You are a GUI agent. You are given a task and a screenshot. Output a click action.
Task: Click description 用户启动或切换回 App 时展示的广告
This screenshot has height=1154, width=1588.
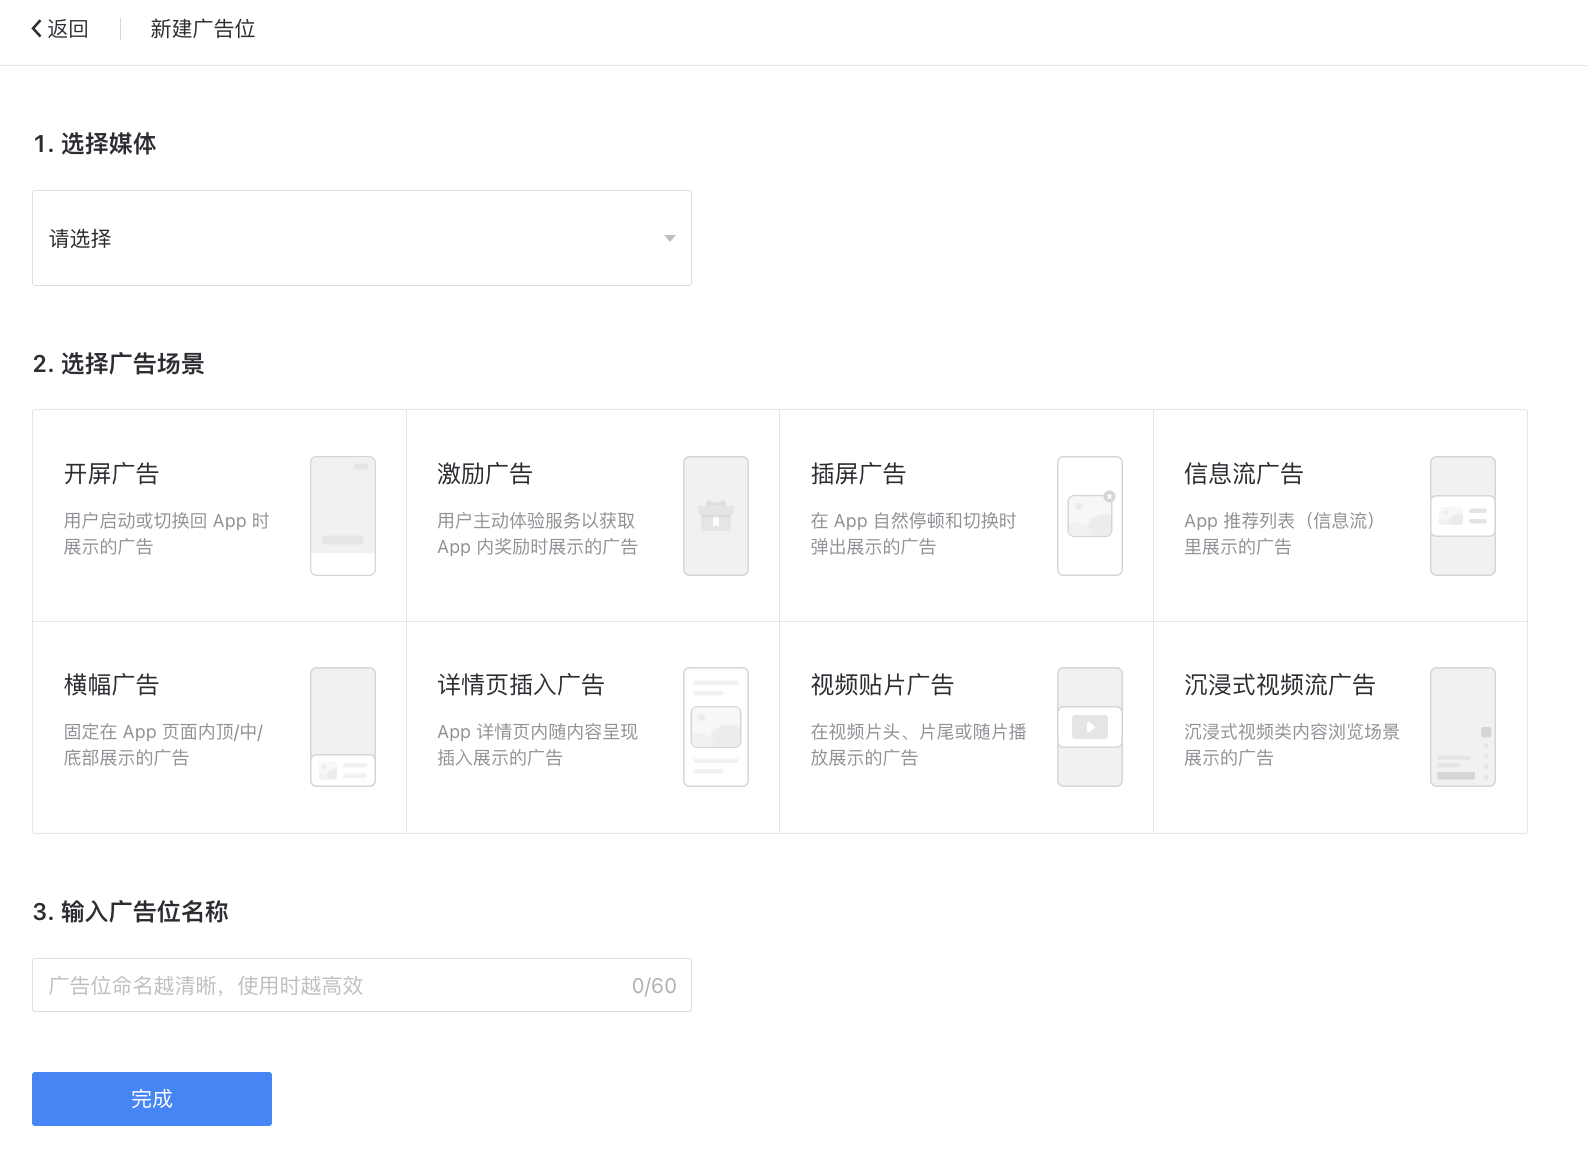pyautogui.click(x=166, y=534)
